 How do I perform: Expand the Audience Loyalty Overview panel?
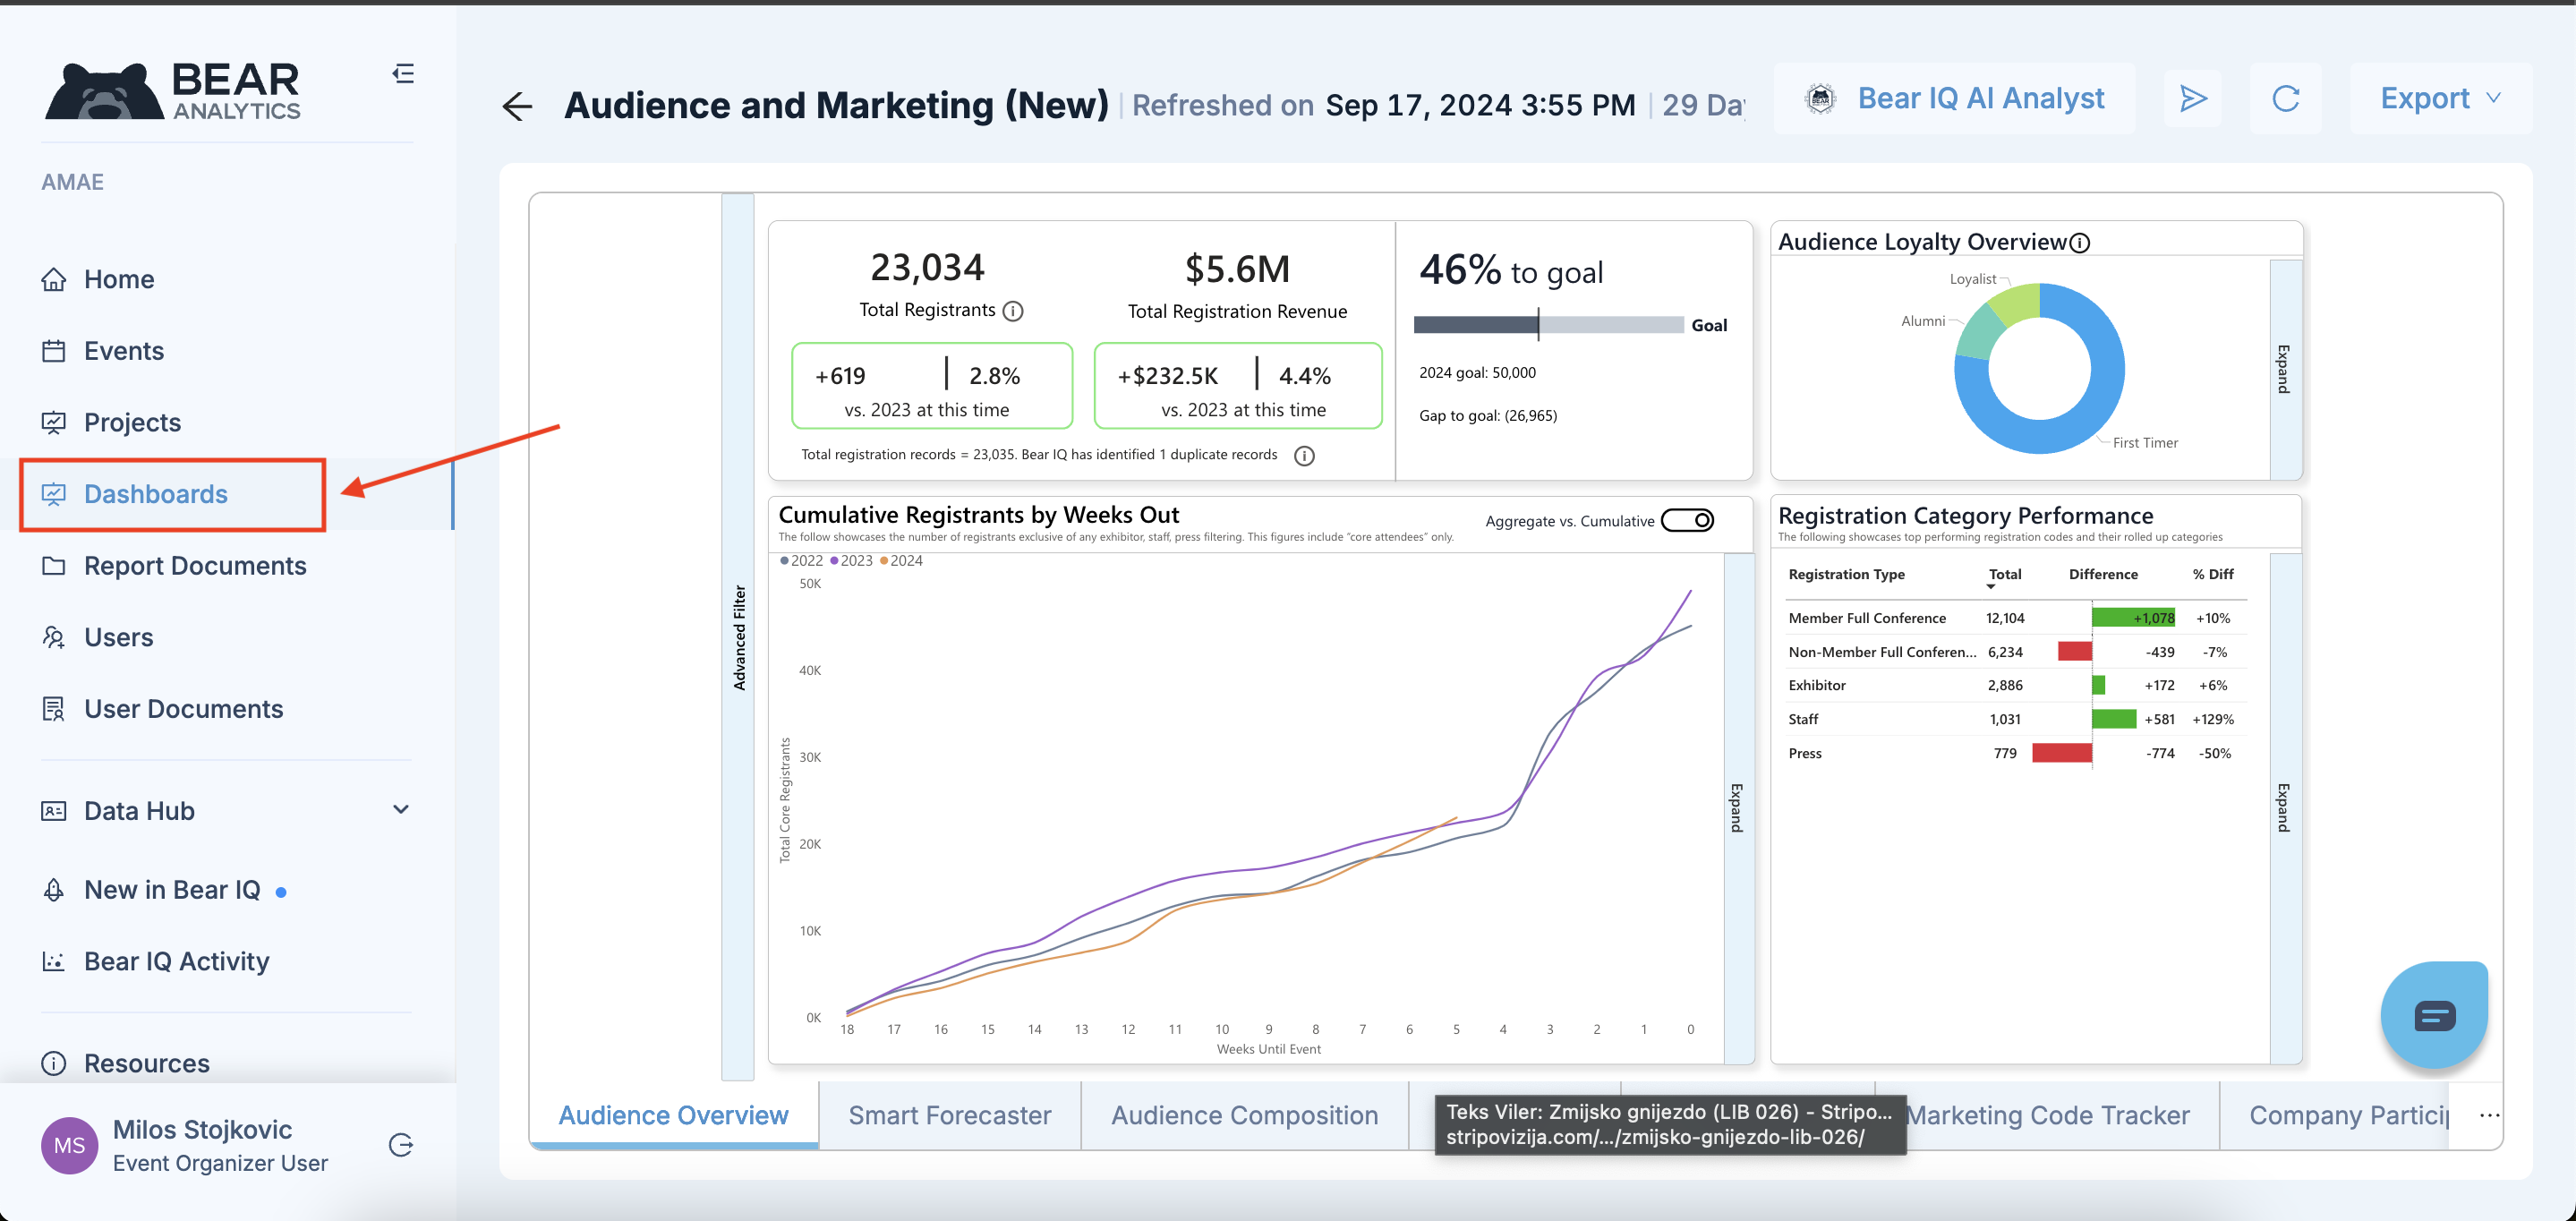click(2284, 370)
